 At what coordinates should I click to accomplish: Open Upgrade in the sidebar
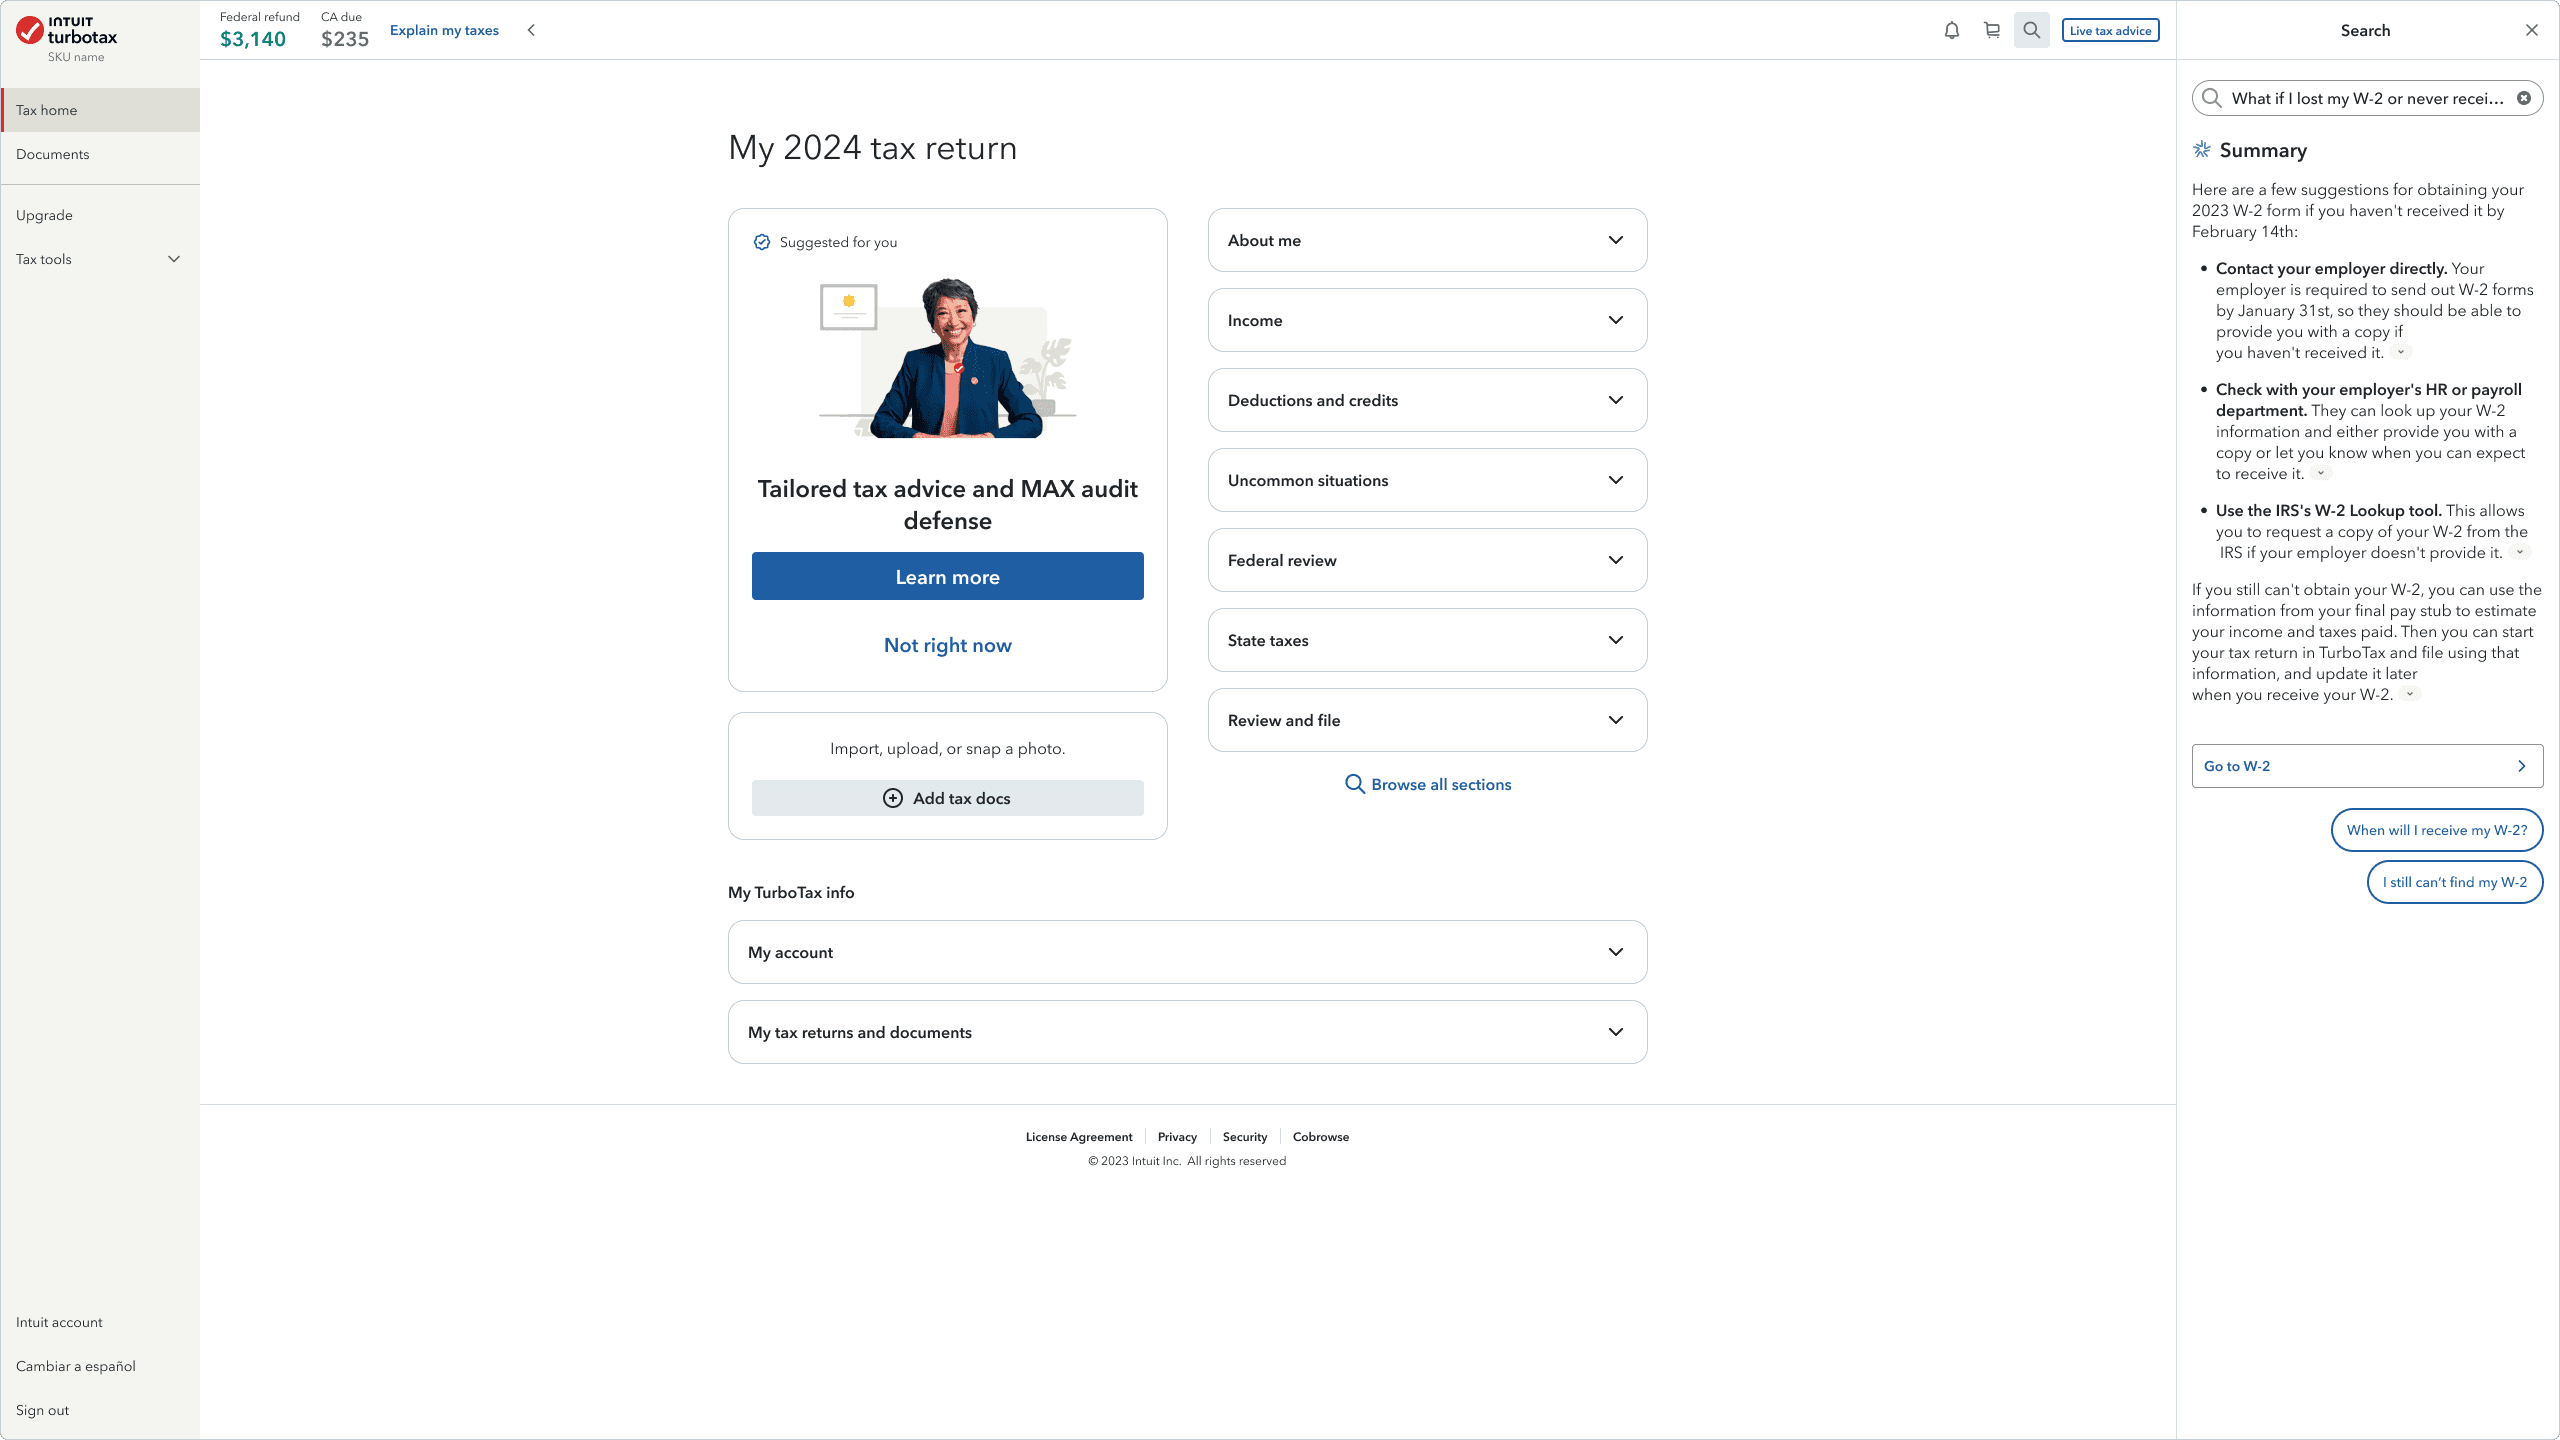100,215
